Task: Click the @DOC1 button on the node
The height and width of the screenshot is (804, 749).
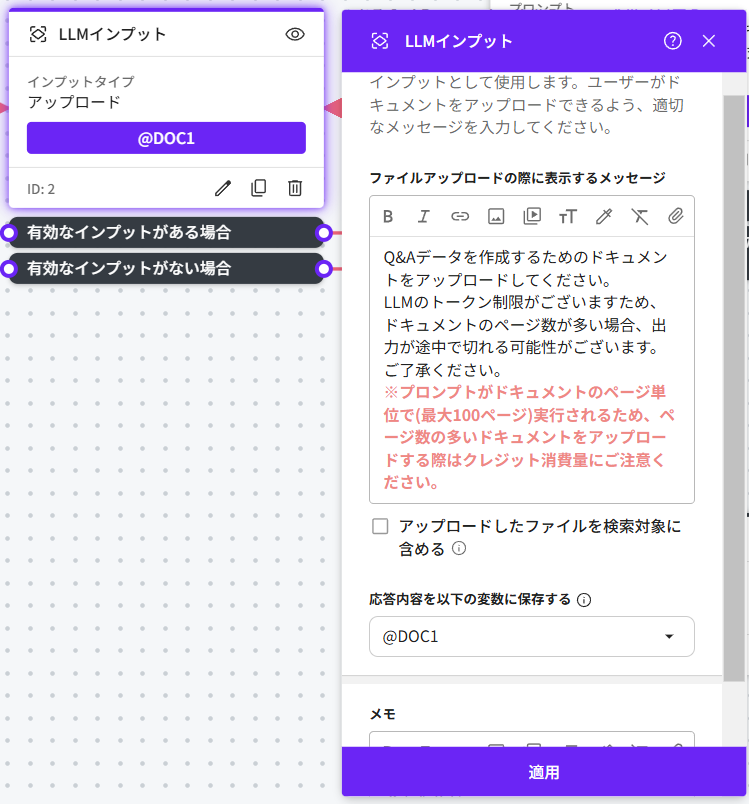Action: [x=166, y=138]
